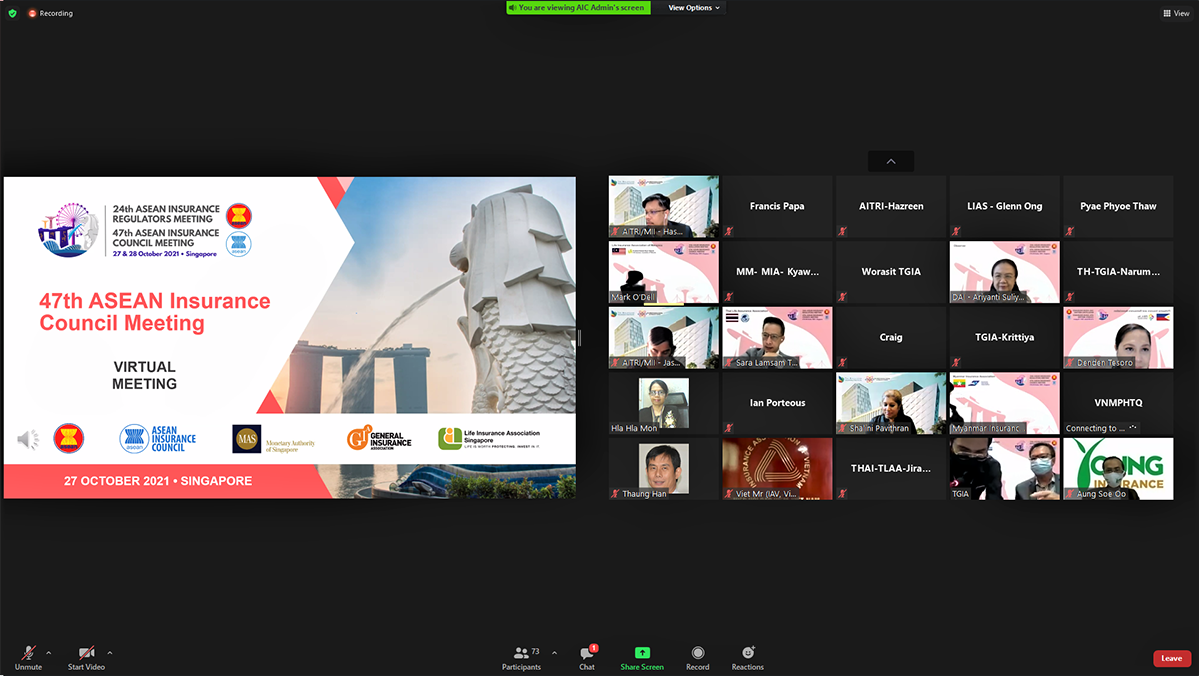Click the '47th ASEAN Insurance Council Meeting' title
The image size is (1199, 676).
click(154, 312)
